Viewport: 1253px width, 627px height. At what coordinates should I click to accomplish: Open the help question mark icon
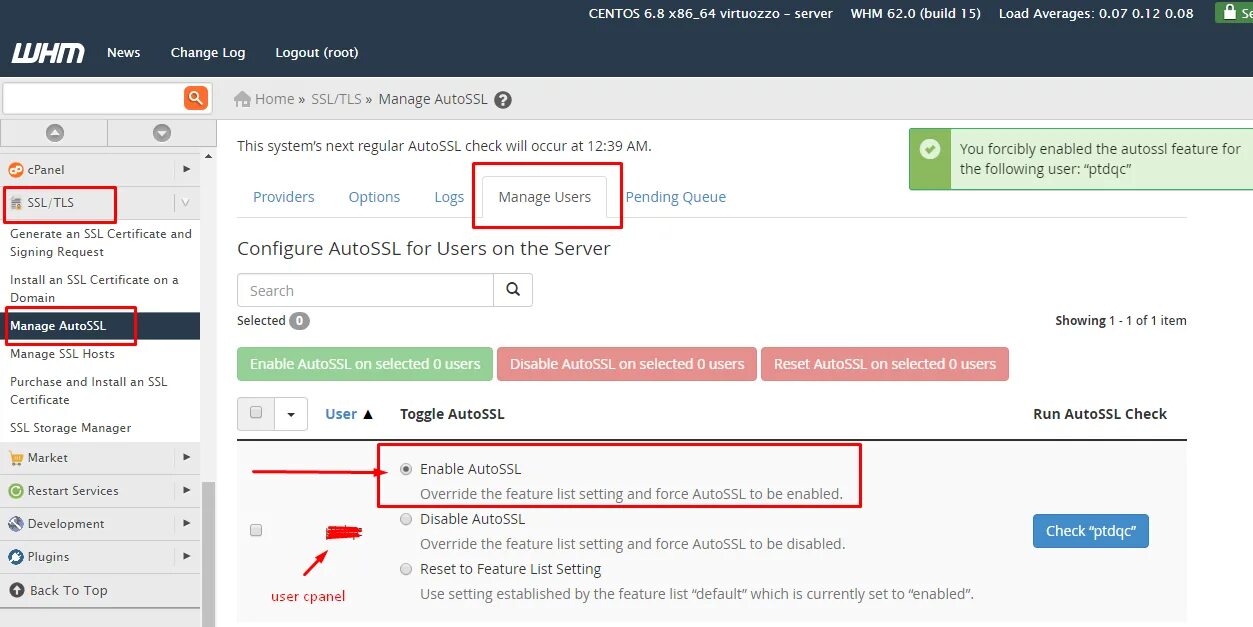tap(503, 100)
